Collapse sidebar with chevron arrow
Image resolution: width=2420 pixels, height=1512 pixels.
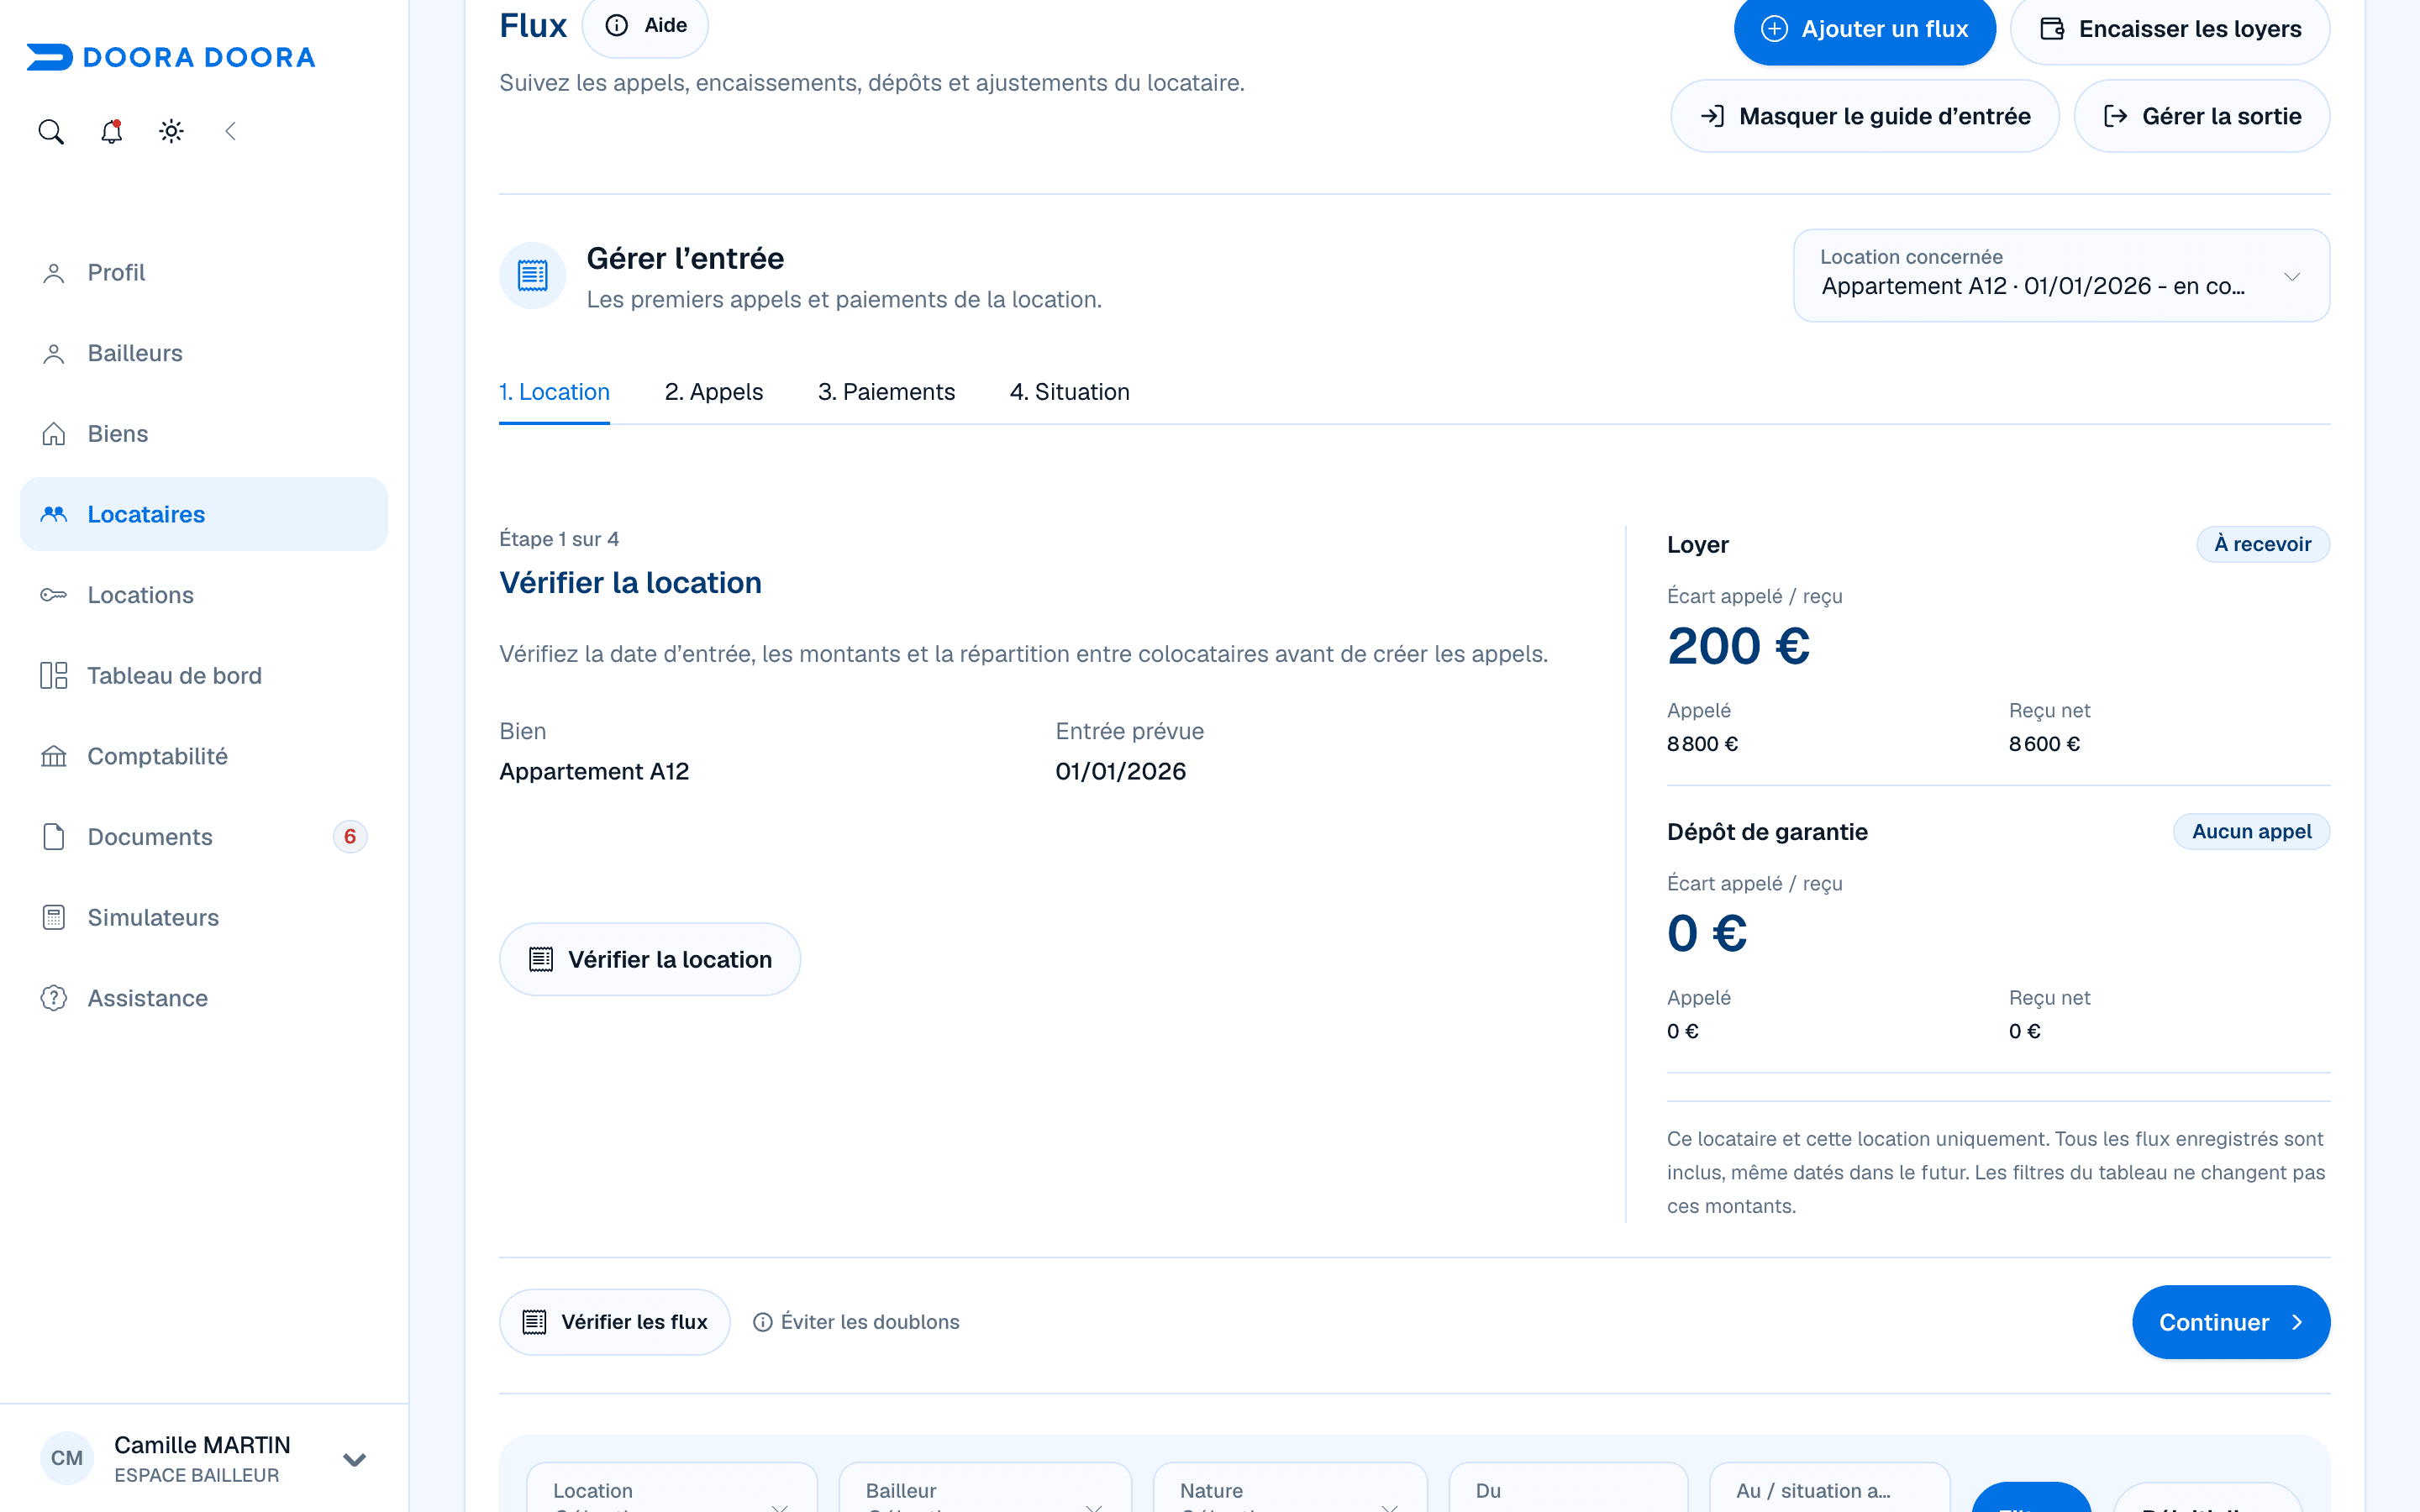coord(231,131)
